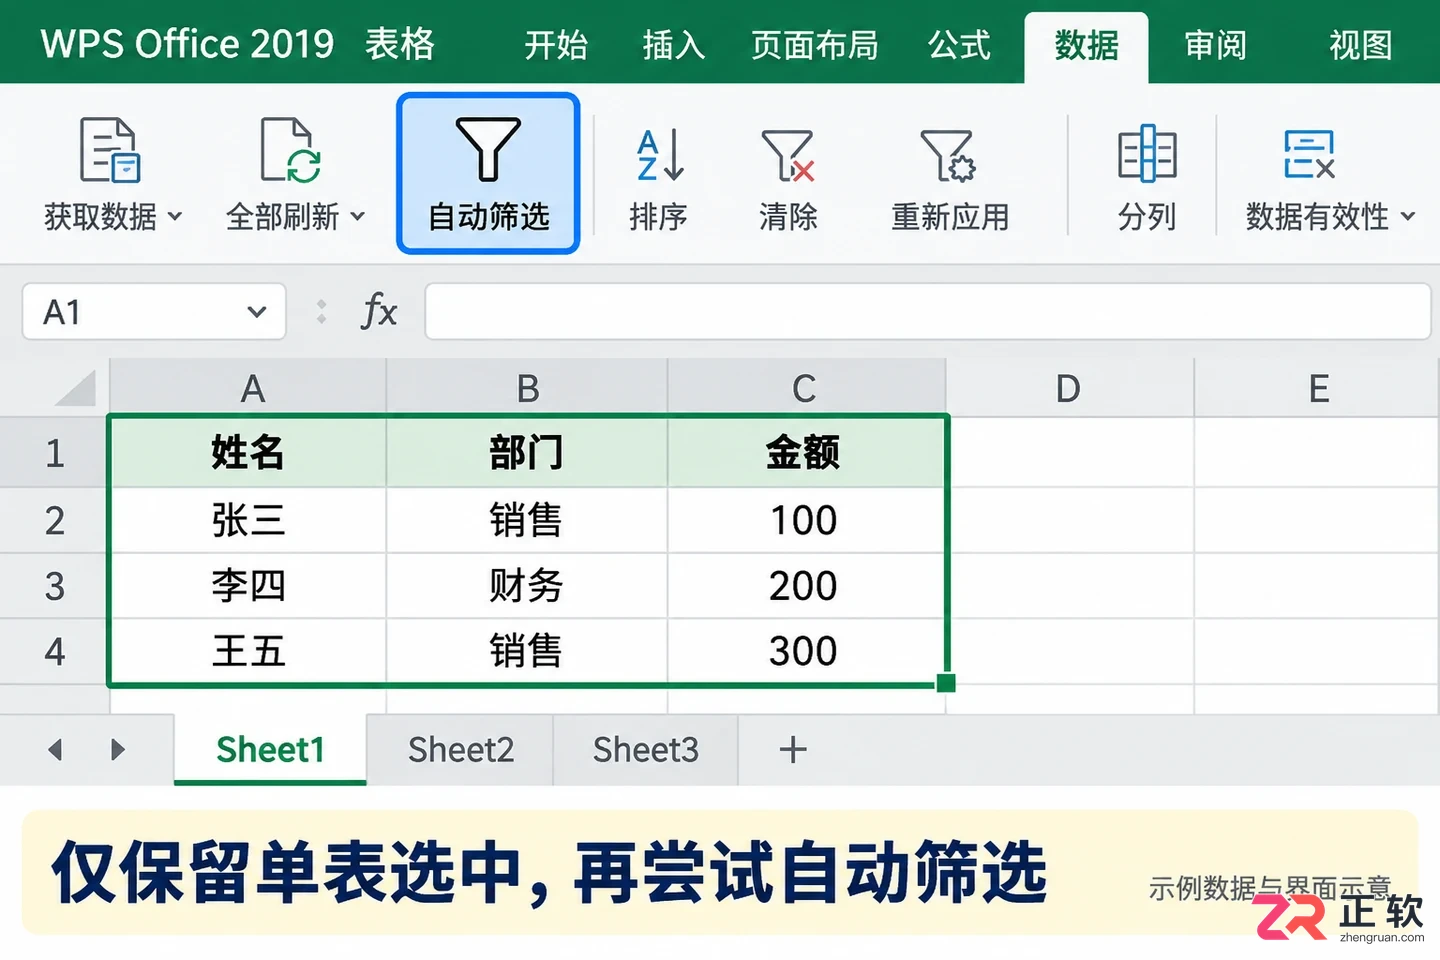1440x960 pixels.
Task: Click the cell containing 300
Action: (x=806, y=651)
